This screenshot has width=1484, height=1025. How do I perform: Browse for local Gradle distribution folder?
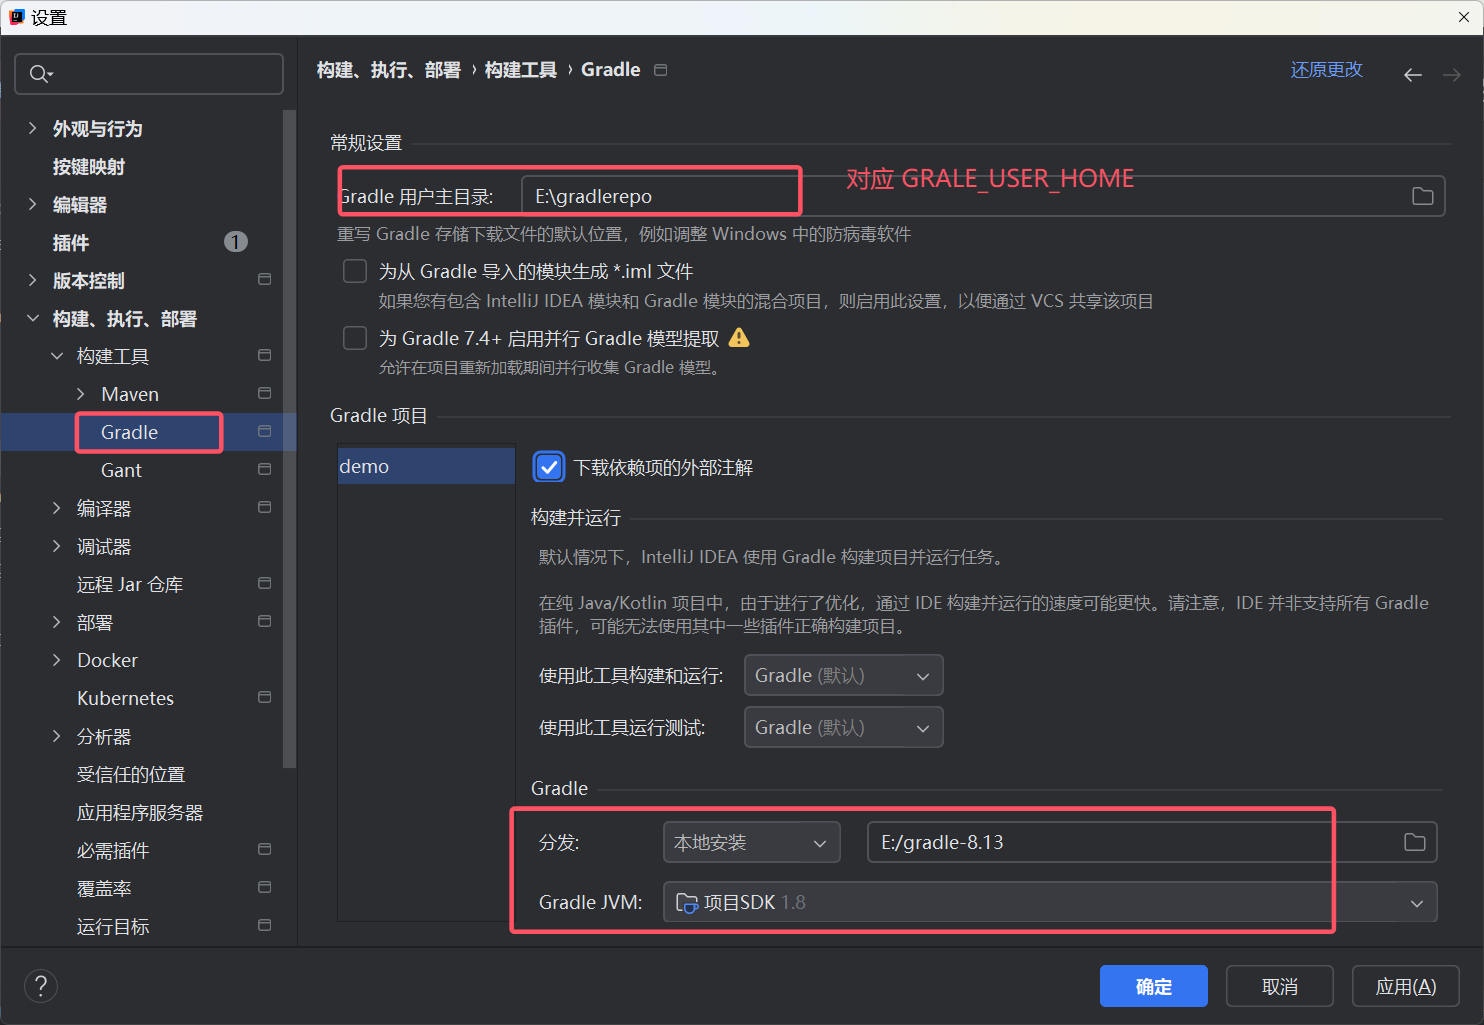pos(1414,842)
